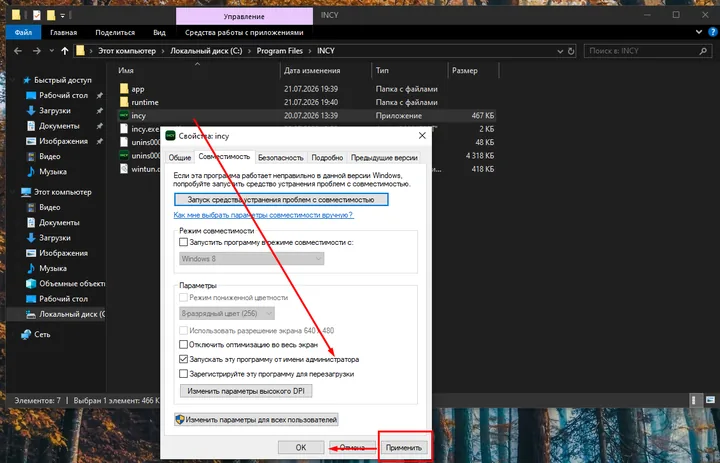This screenshot has width=720, height=463.
Task: Click the Cancel button in dialog
Action: coord(352,447)
